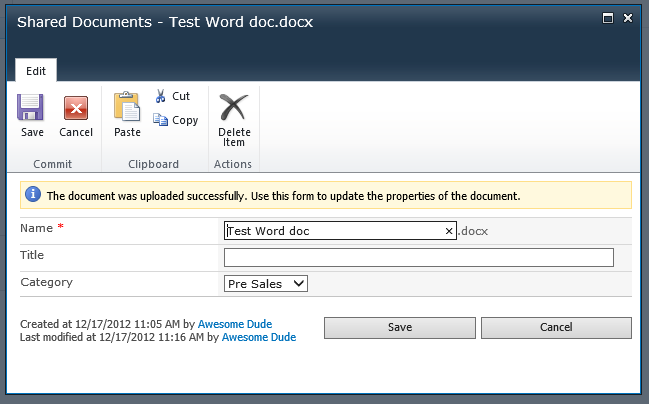Click the Delete Item ribbon icon
This screenshot has height=404, width=649.
(x=233, y=107)
